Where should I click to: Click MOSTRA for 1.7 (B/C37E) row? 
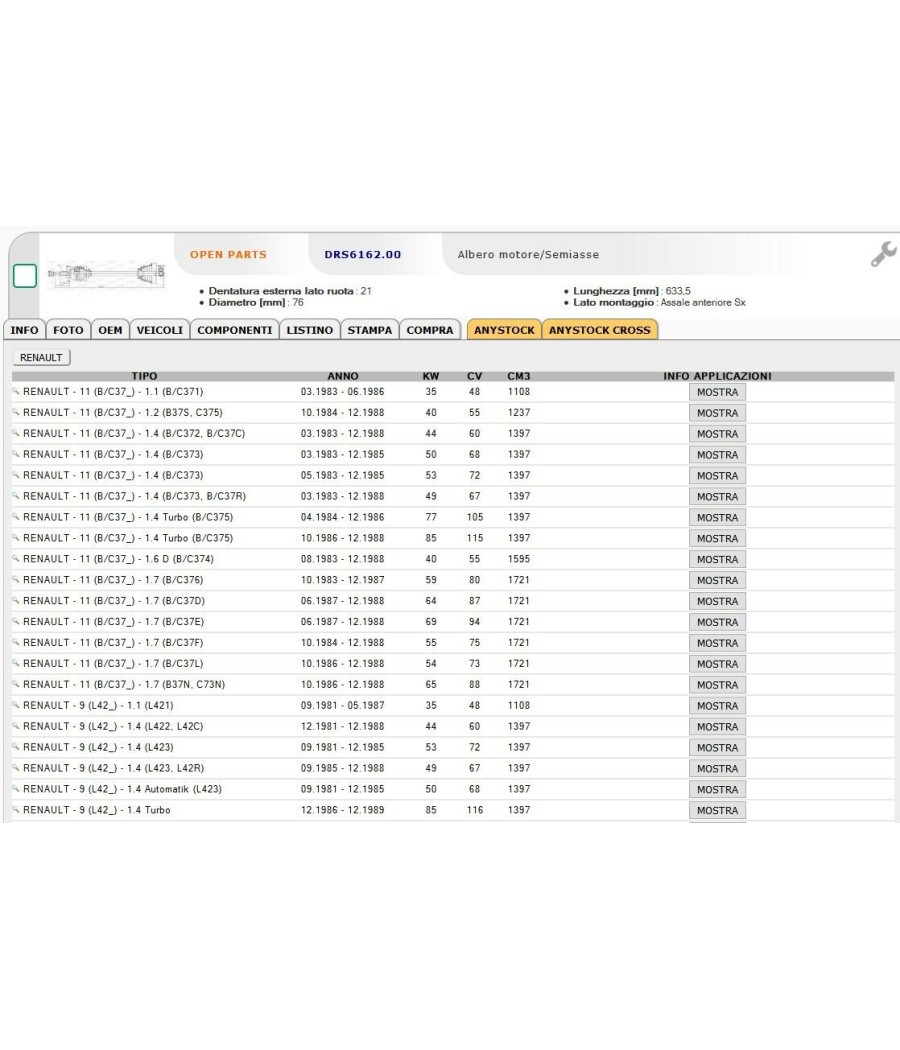[x=717, y=622]
